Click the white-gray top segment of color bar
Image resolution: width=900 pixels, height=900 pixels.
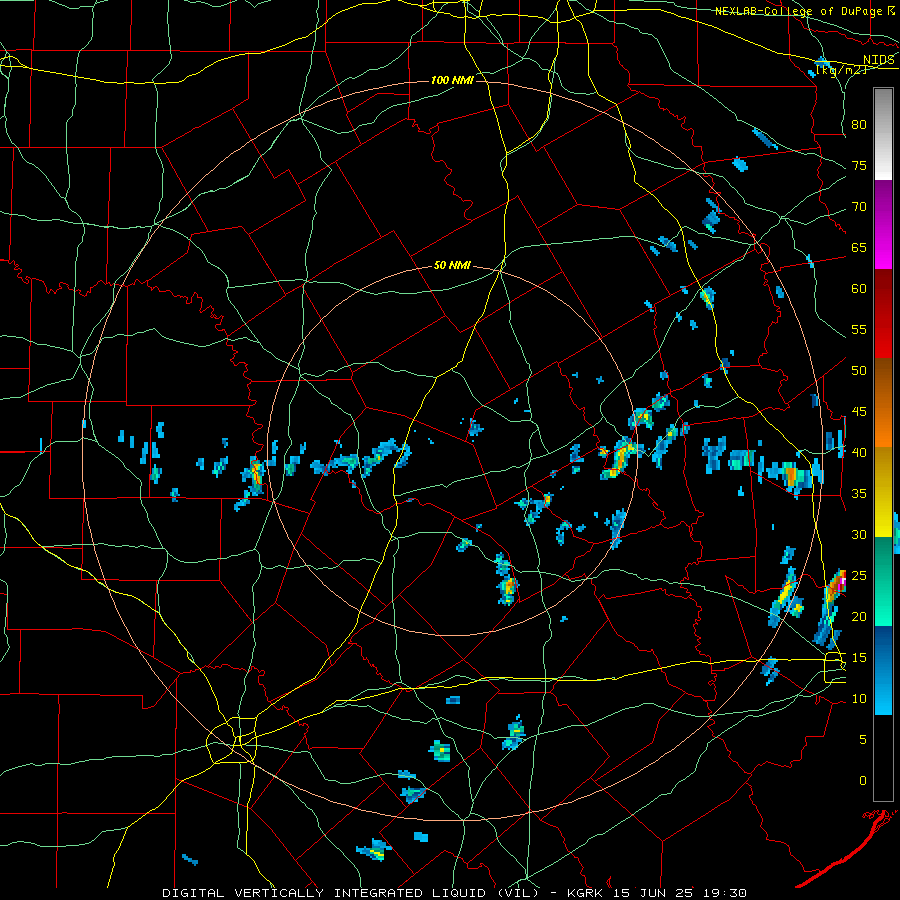pyautogui.click(x=883, y=134)
